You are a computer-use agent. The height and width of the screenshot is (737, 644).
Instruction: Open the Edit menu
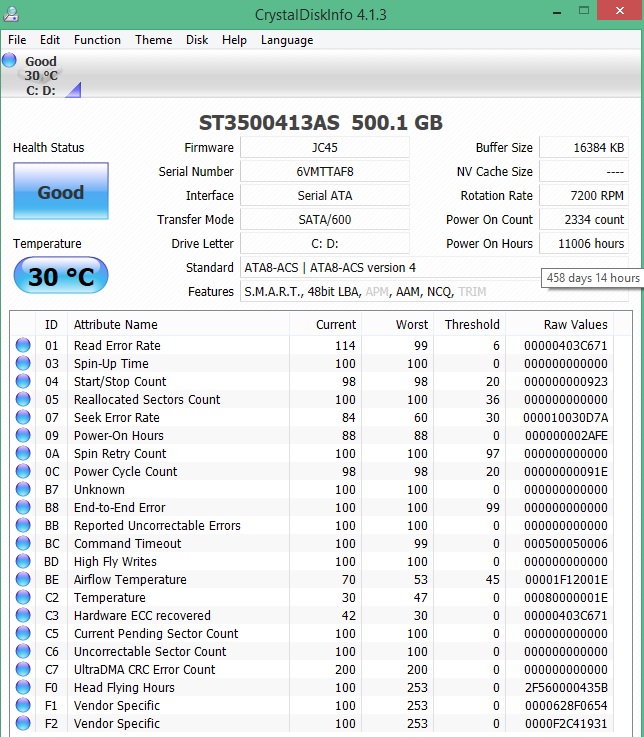click(x=50, y=40)
